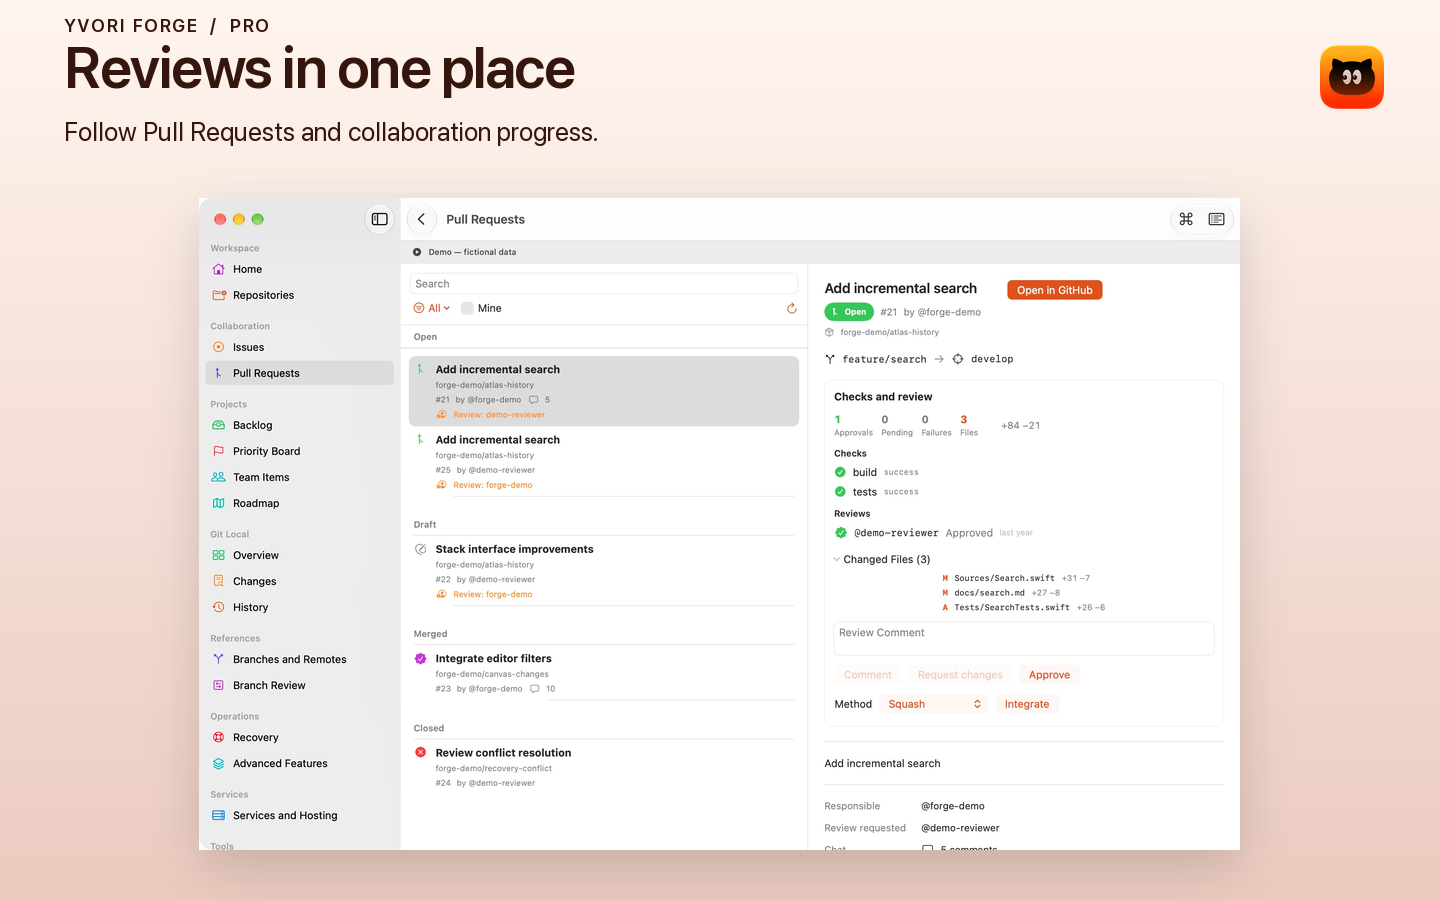This screenshot has width=1440, height=900.
Task: Click the green Open status badge
Action: coord(849,312)
